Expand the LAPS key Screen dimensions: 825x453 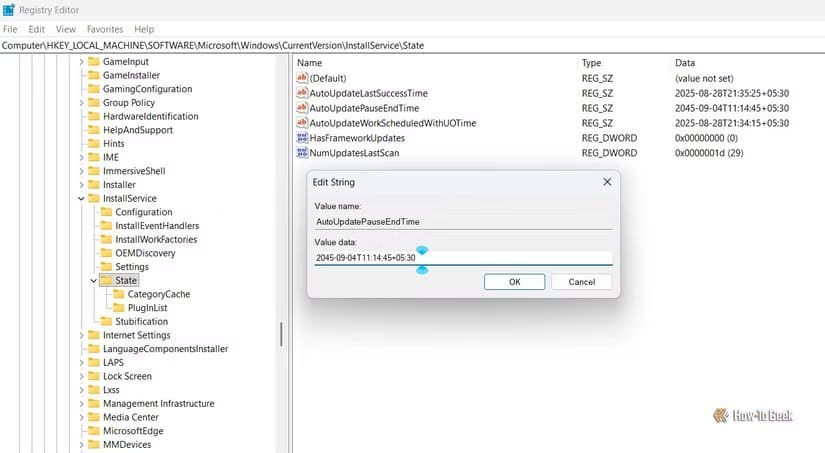click(x=82, y=363)
